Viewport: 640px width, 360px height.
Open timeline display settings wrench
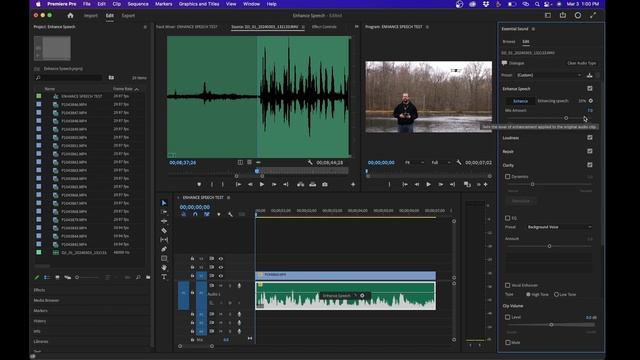click(231, 214)
